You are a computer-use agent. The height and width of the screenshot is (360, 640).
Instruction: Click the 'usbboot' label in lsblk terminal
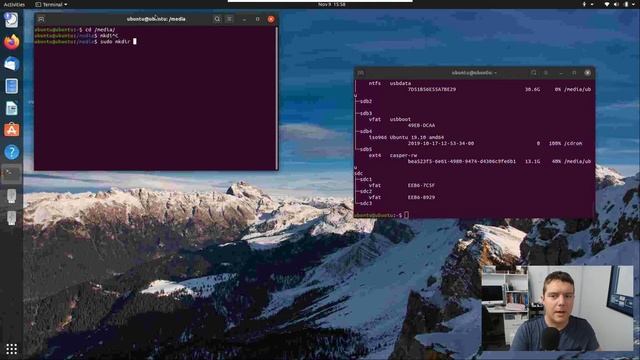click(400, 120)
